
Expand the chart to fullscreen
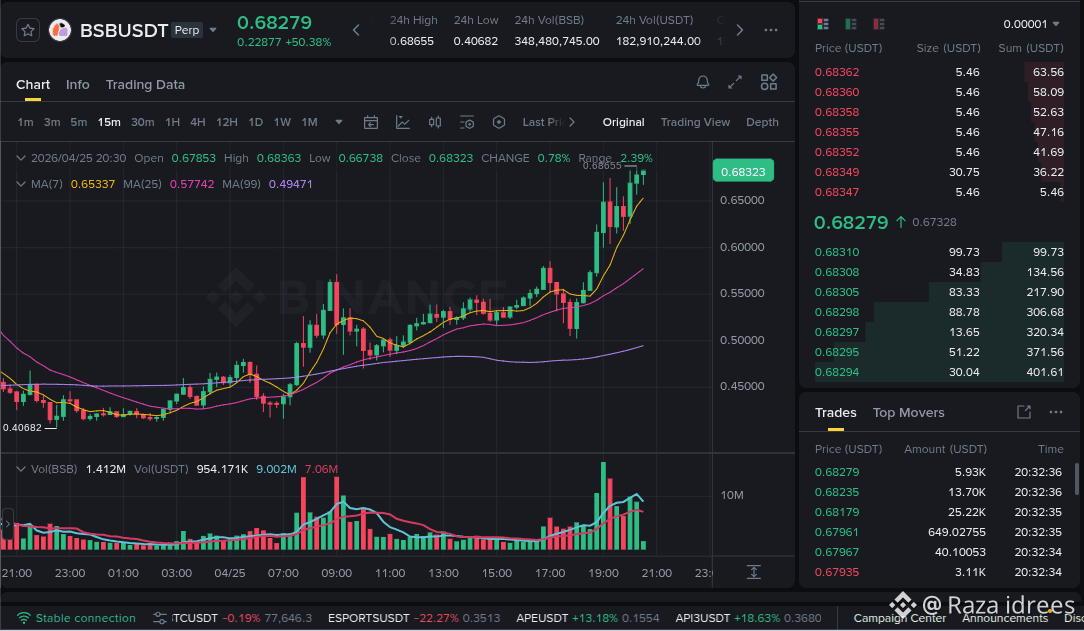735,82
